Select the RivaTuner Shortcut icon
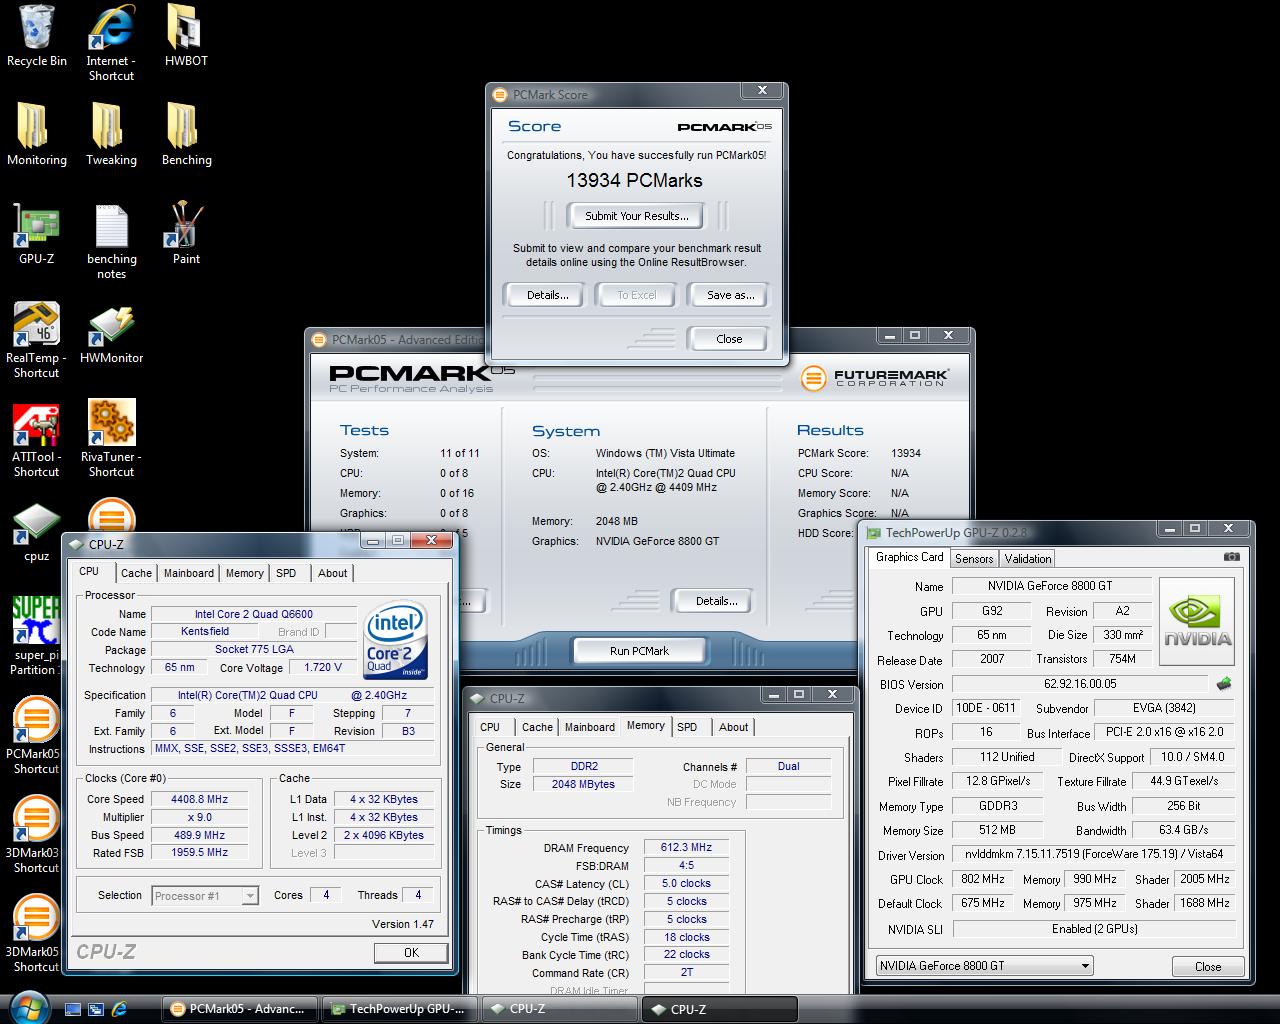The width and height of the screenshot is (1280, 1024). [111, 439]
